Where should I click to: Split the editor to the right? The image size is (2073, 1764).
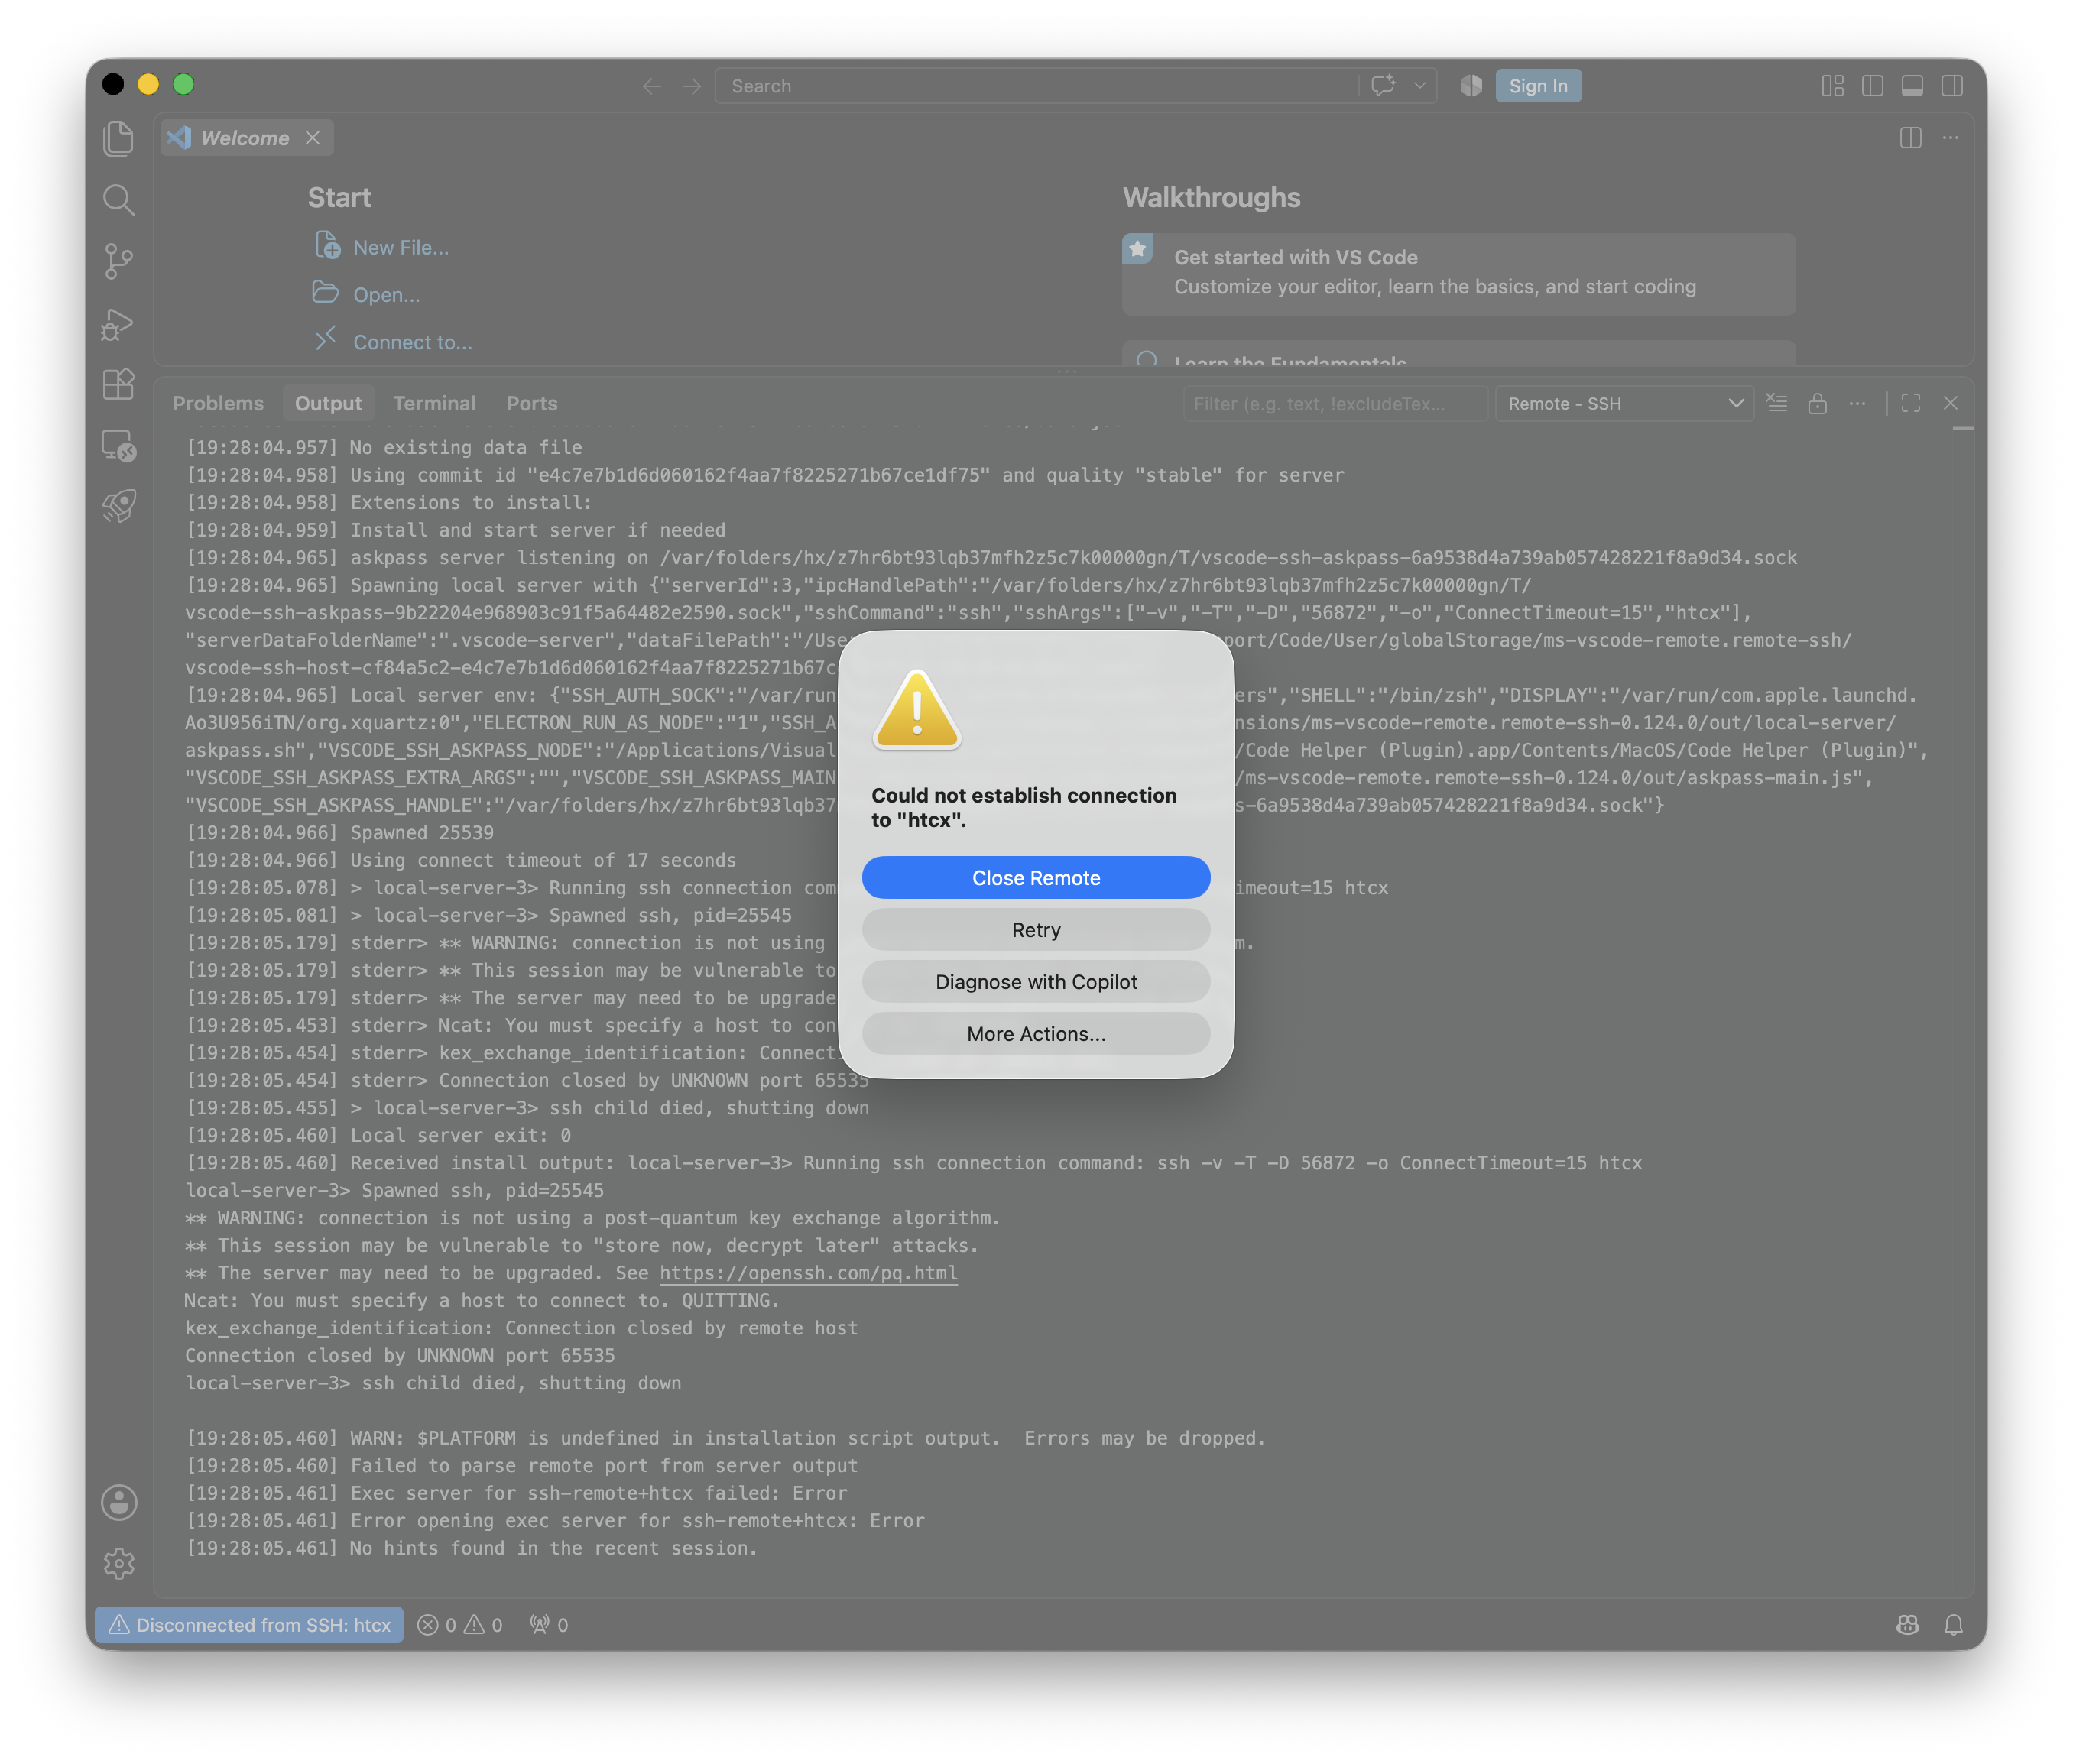(1911, 138)
